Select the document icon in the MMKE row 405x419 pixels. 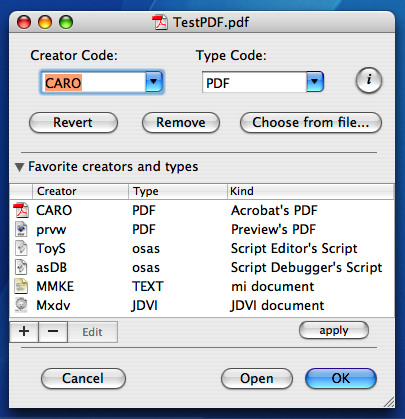[x=21, y=286]
